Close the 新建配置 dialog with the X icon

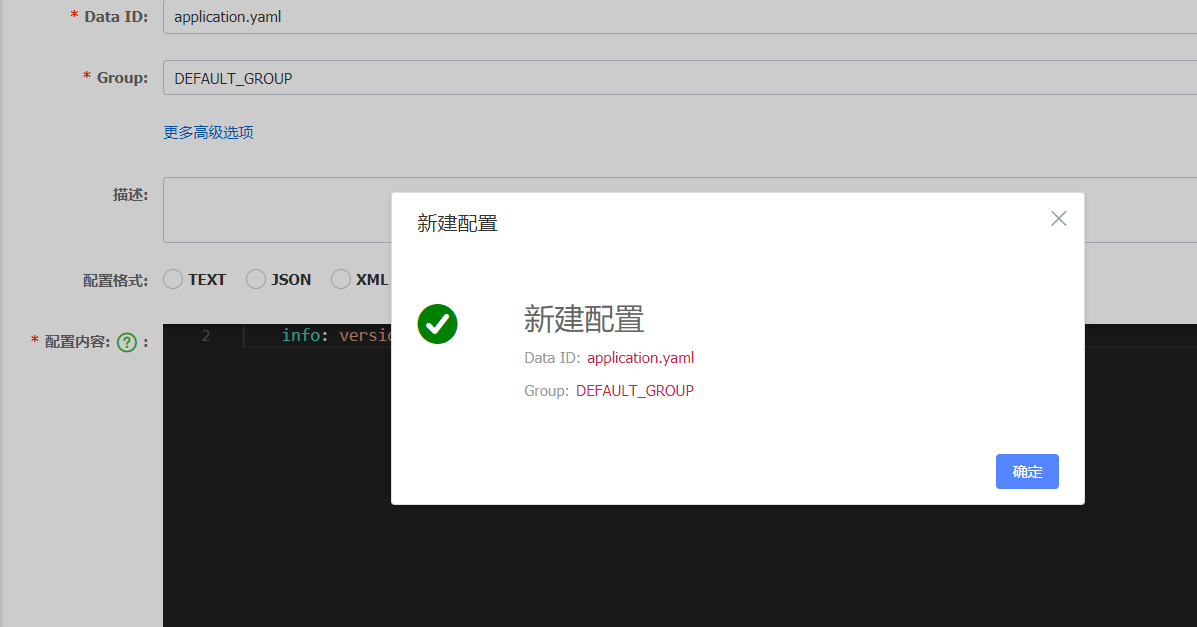(1058, 218)
